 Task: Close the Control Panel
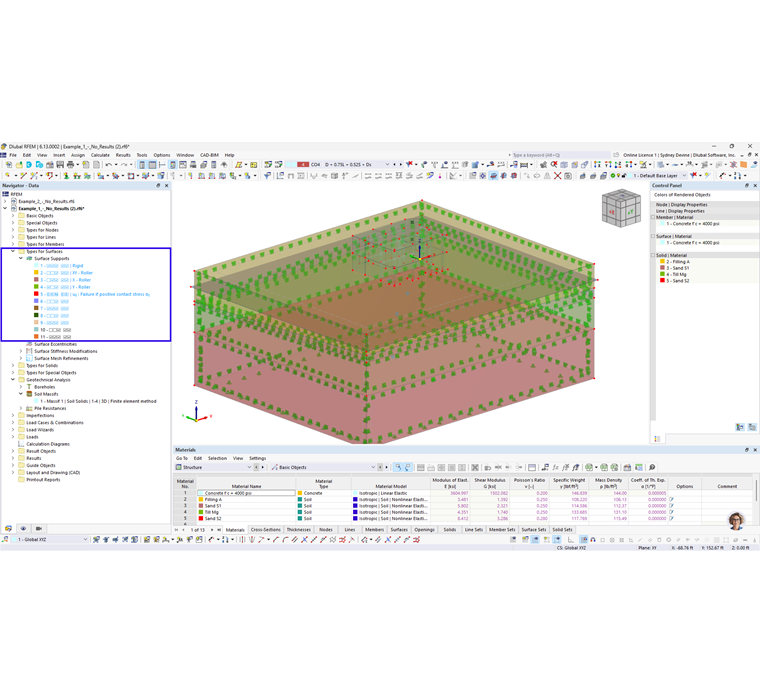pyautogui.click(x=755, y=186)
